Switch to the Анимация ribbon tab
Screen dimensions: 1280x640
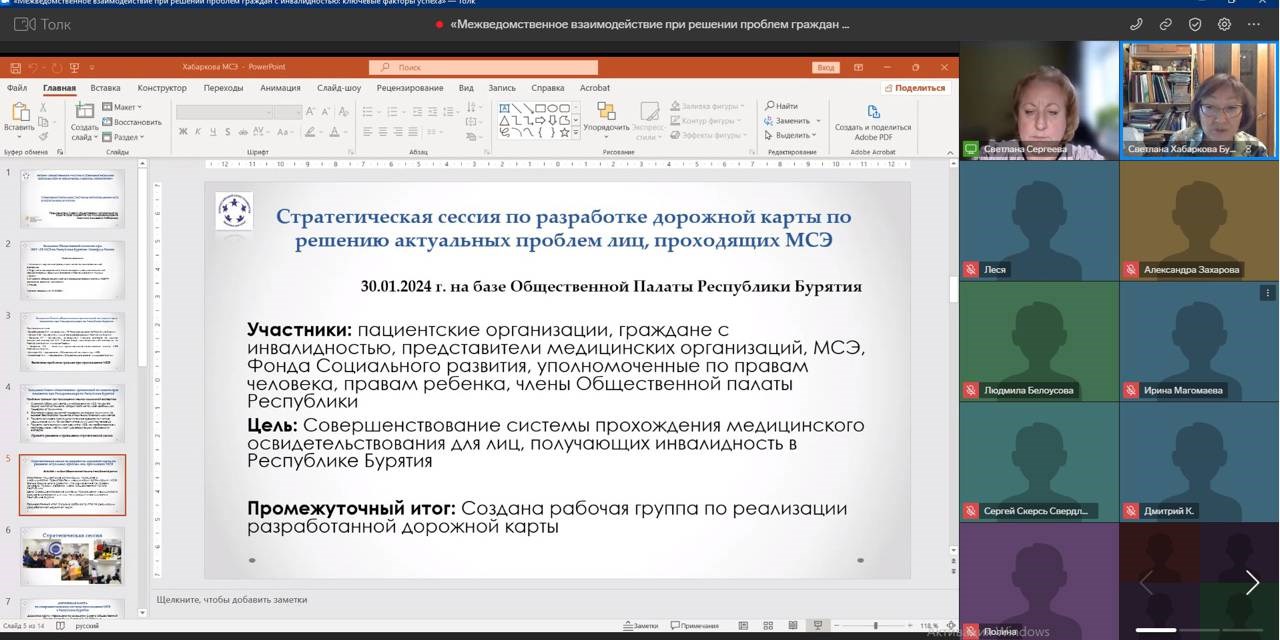click(x=280, y=88)
